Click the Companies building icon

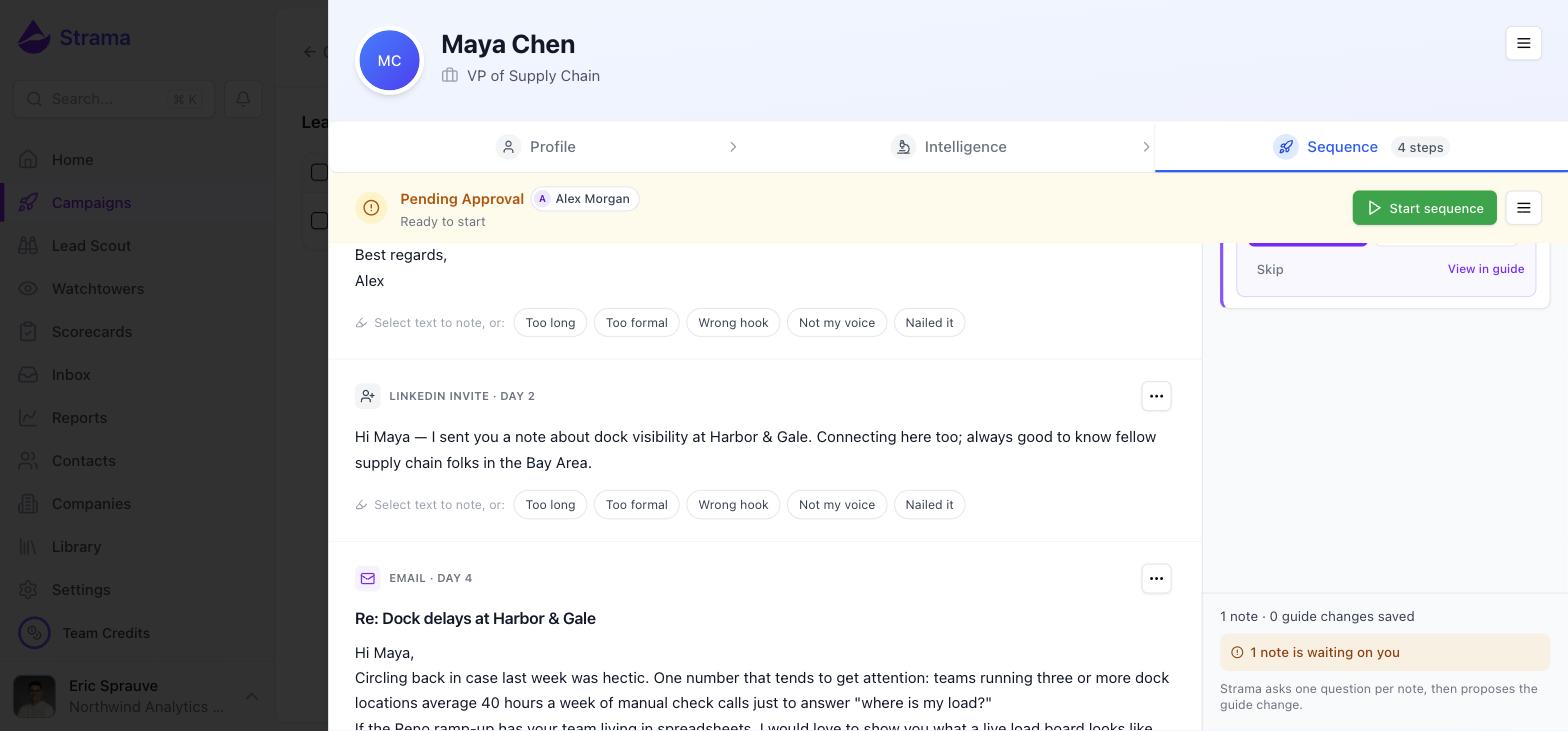point(28,504)
